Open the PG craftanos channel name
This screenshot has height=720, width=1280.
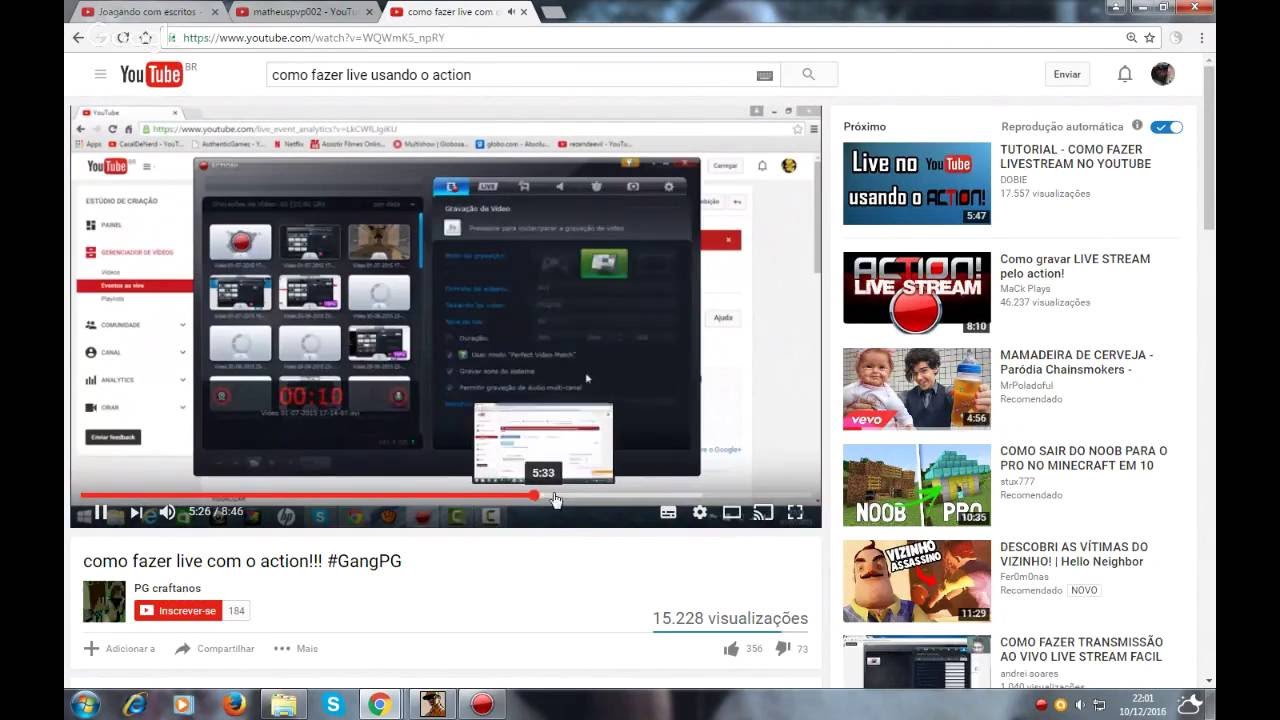click(x=167, y=588)
